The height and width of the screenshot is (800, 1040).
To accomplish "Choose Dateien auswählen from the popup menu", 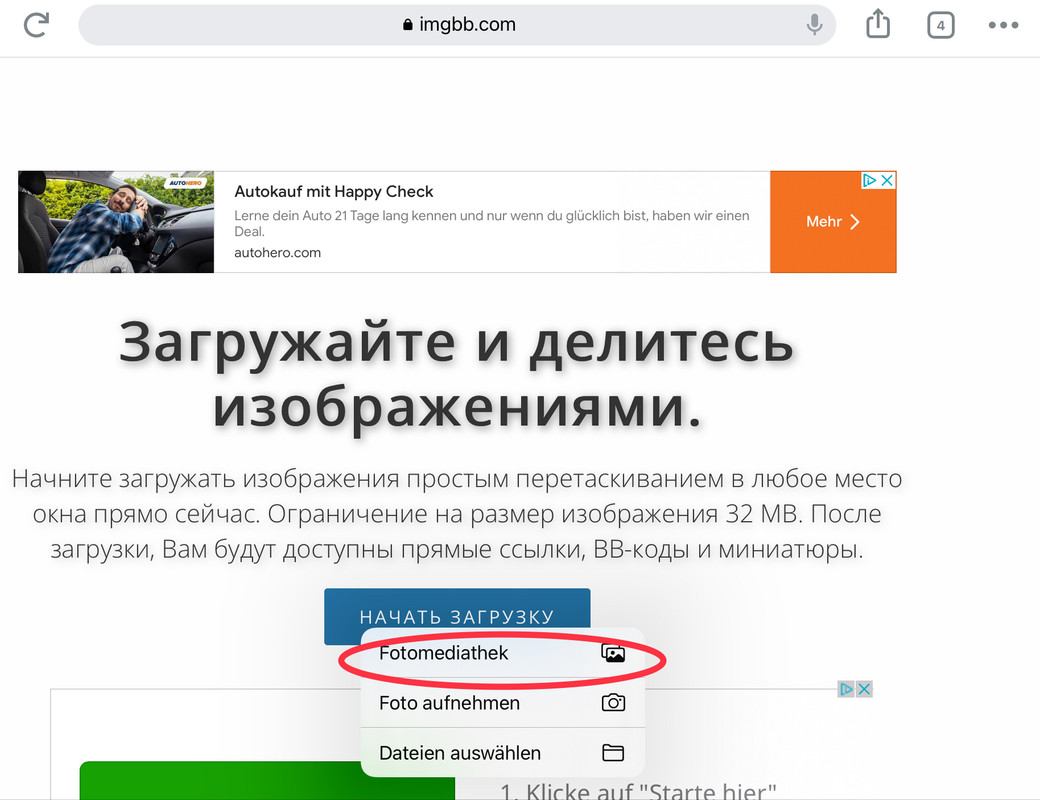I will 502,752.
